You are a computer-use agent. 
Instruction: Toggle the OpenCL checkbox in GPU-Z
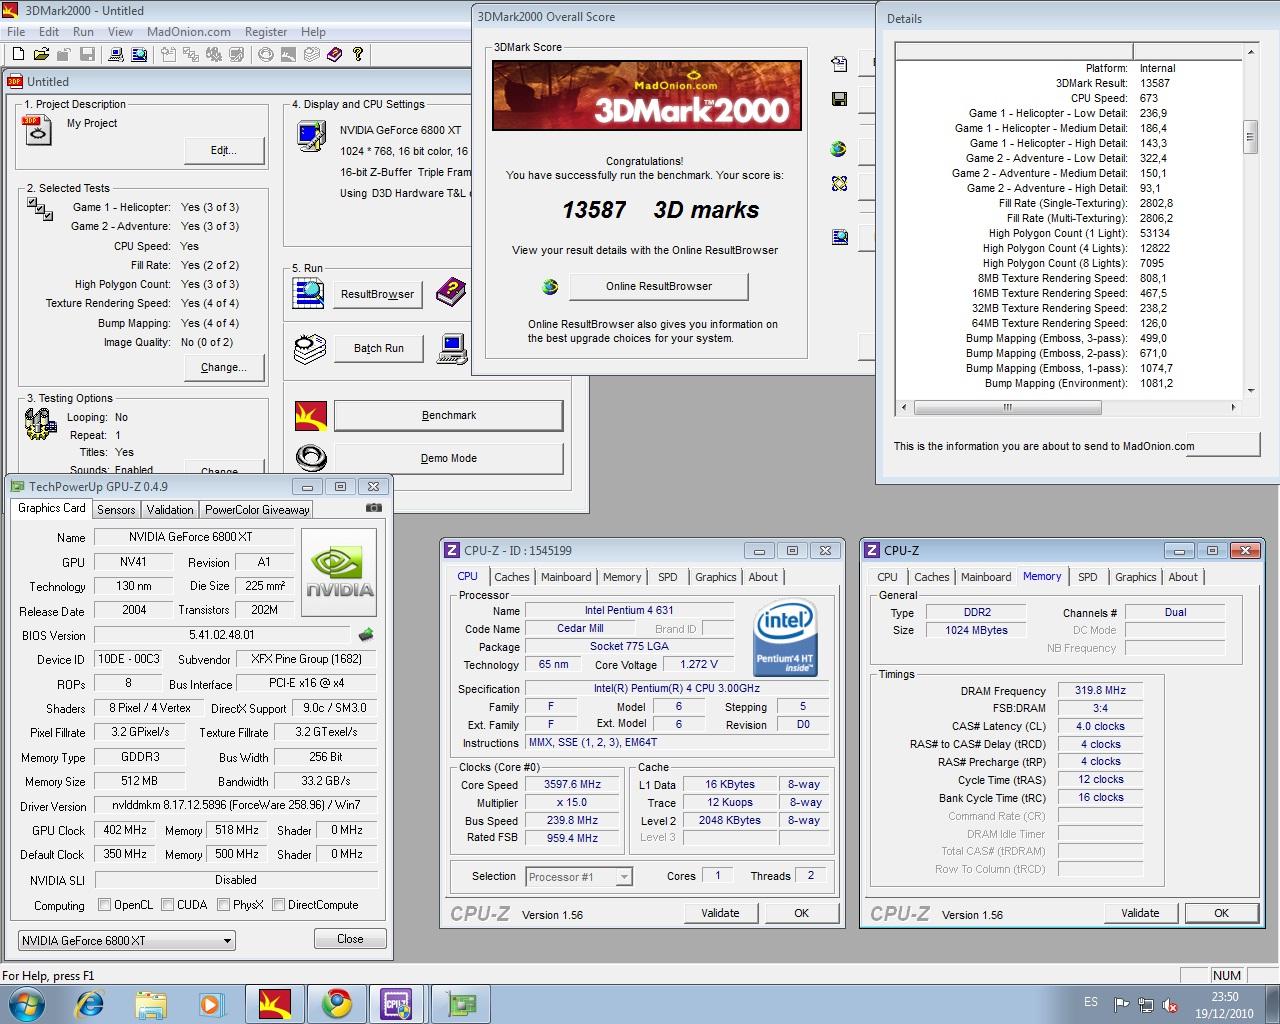104,905
